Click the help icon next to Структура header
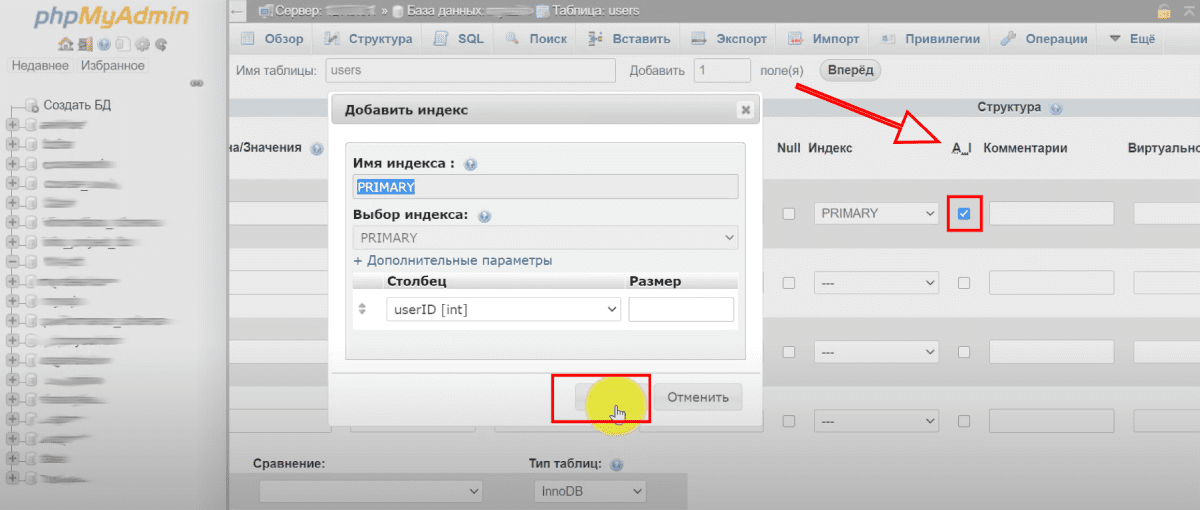The width and height of the screenshot is (1200, 510). 1056,108
